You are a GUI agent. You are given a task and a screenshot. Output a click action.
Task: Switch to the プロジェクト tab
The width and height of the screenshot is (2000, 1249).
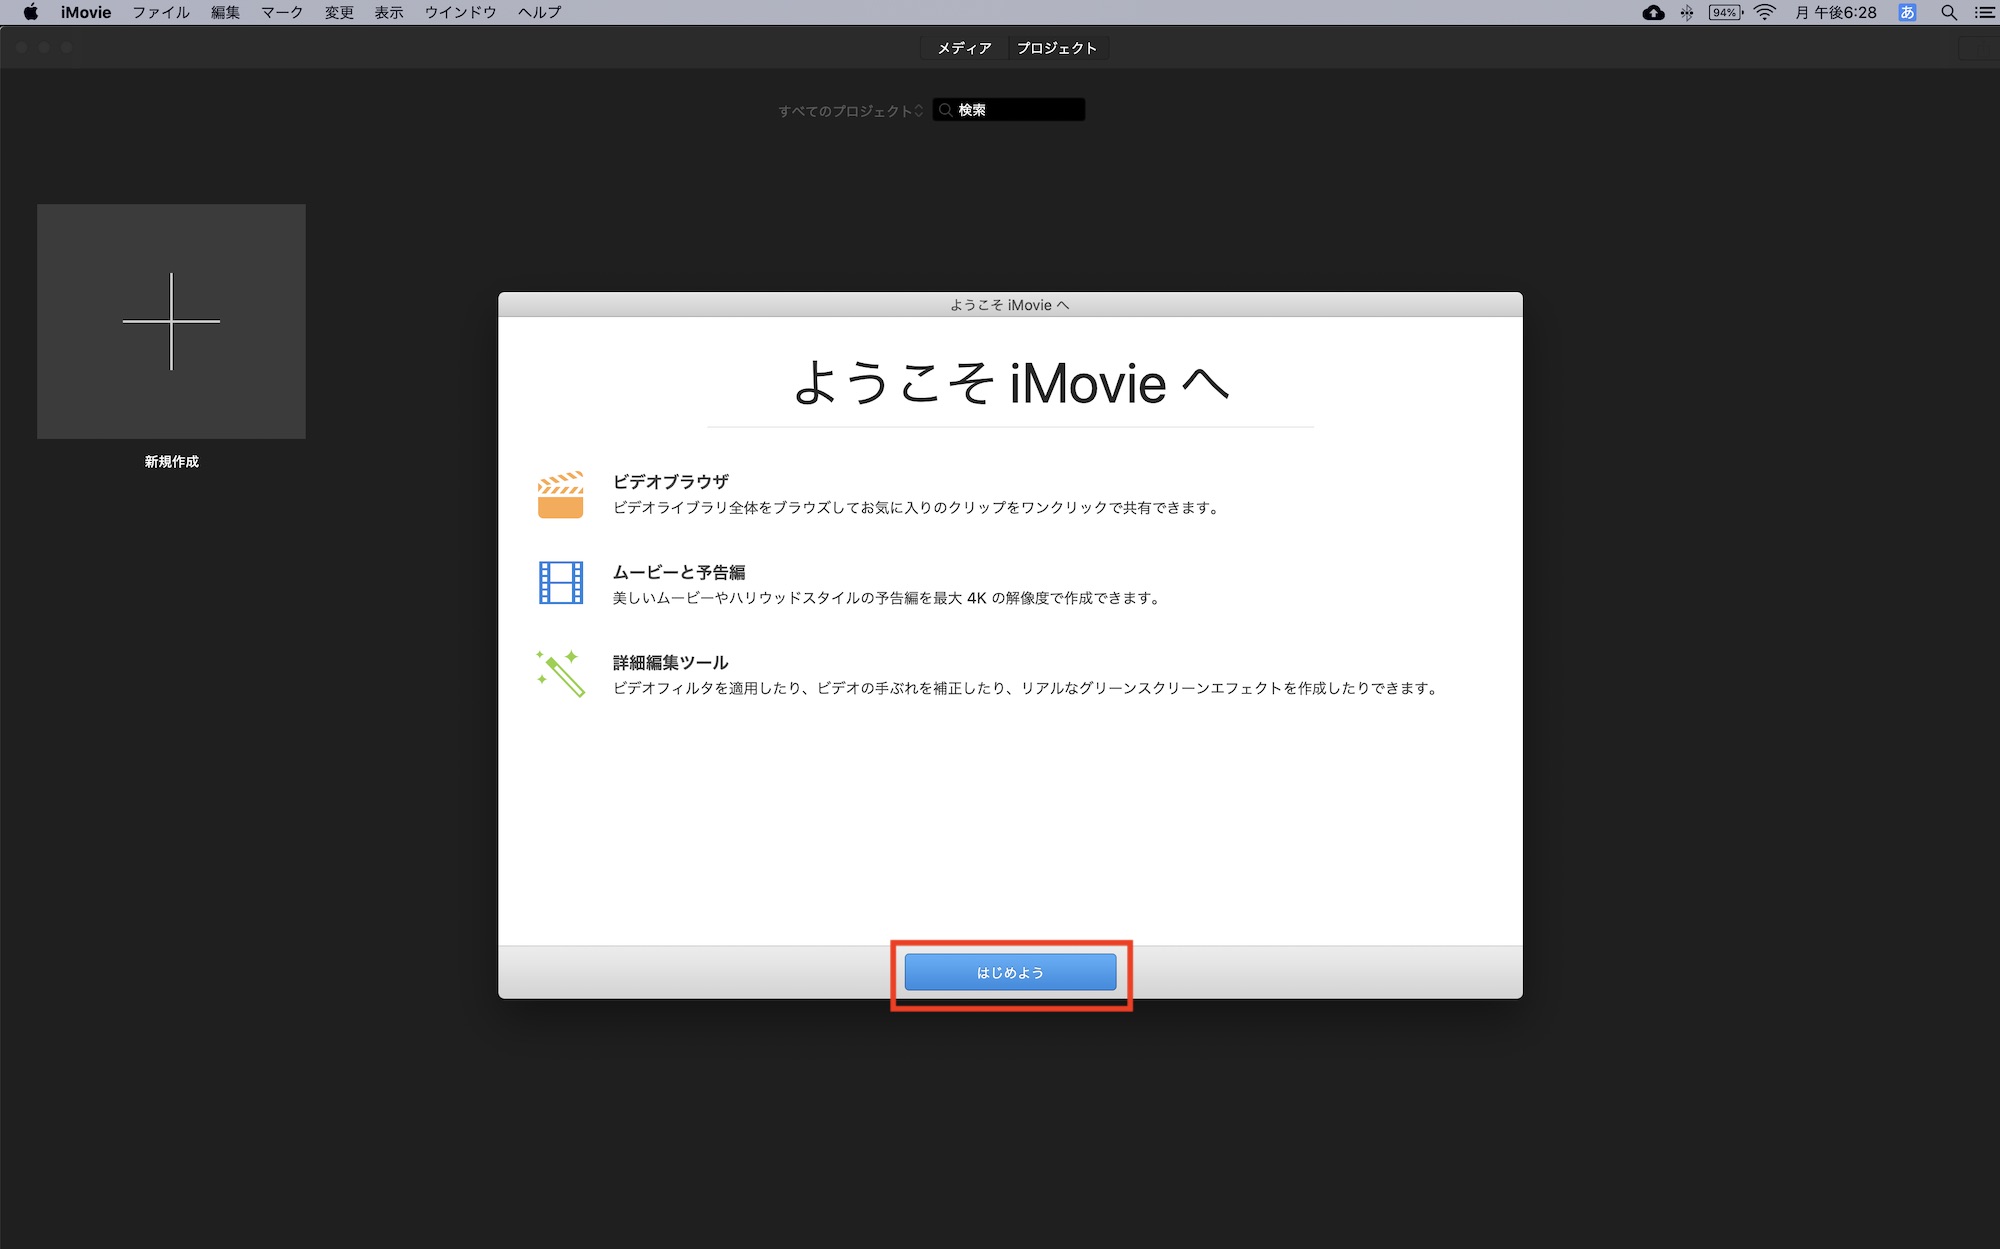click(x=1057, y=48)
